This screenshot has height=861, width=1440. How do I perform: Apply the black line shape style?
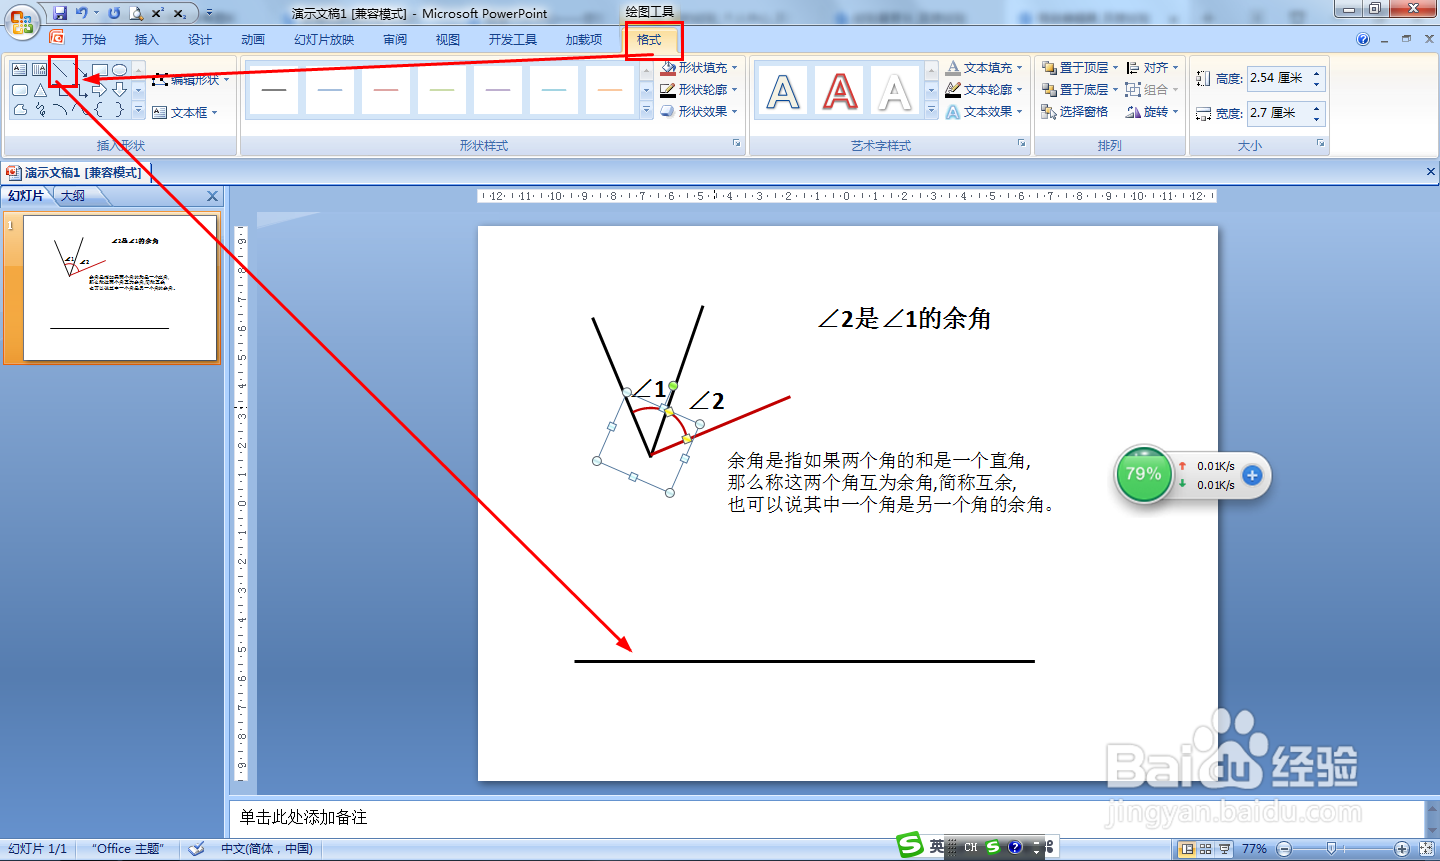pos(274,90)
